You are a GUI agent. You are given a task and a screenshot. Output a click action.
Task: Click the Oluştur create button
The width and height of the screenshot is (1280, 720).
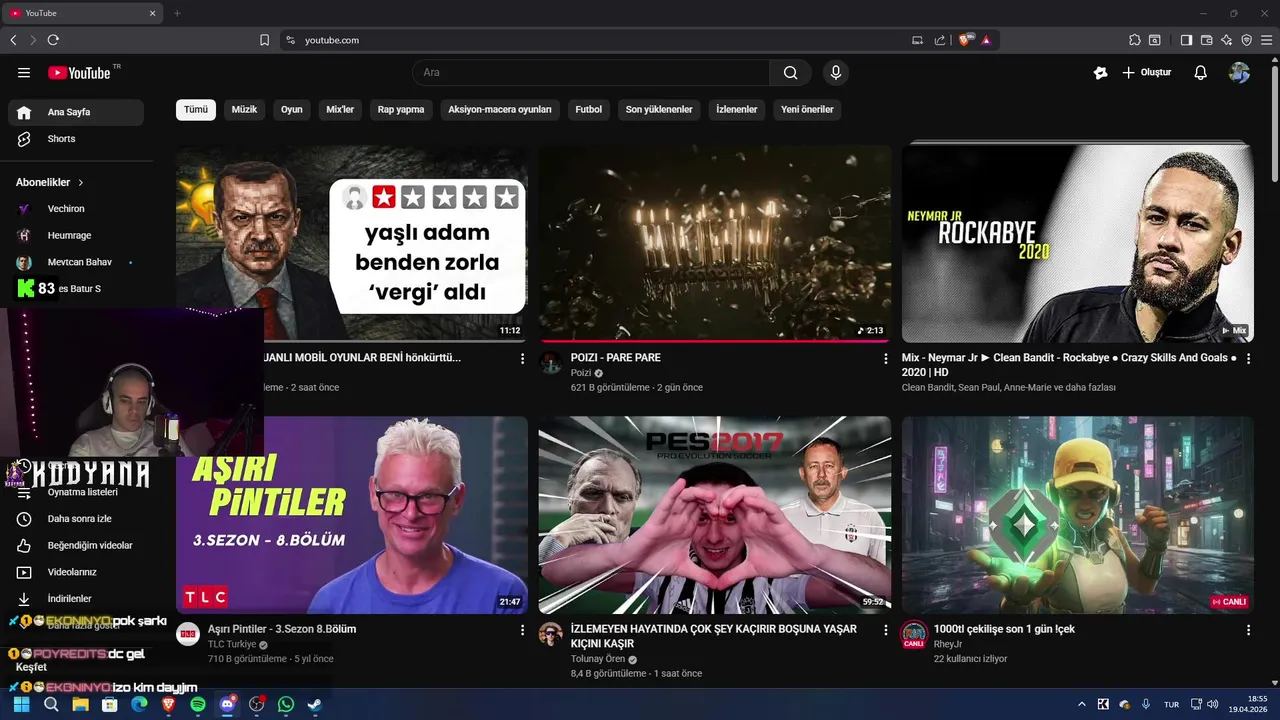tap(1146, 73)
